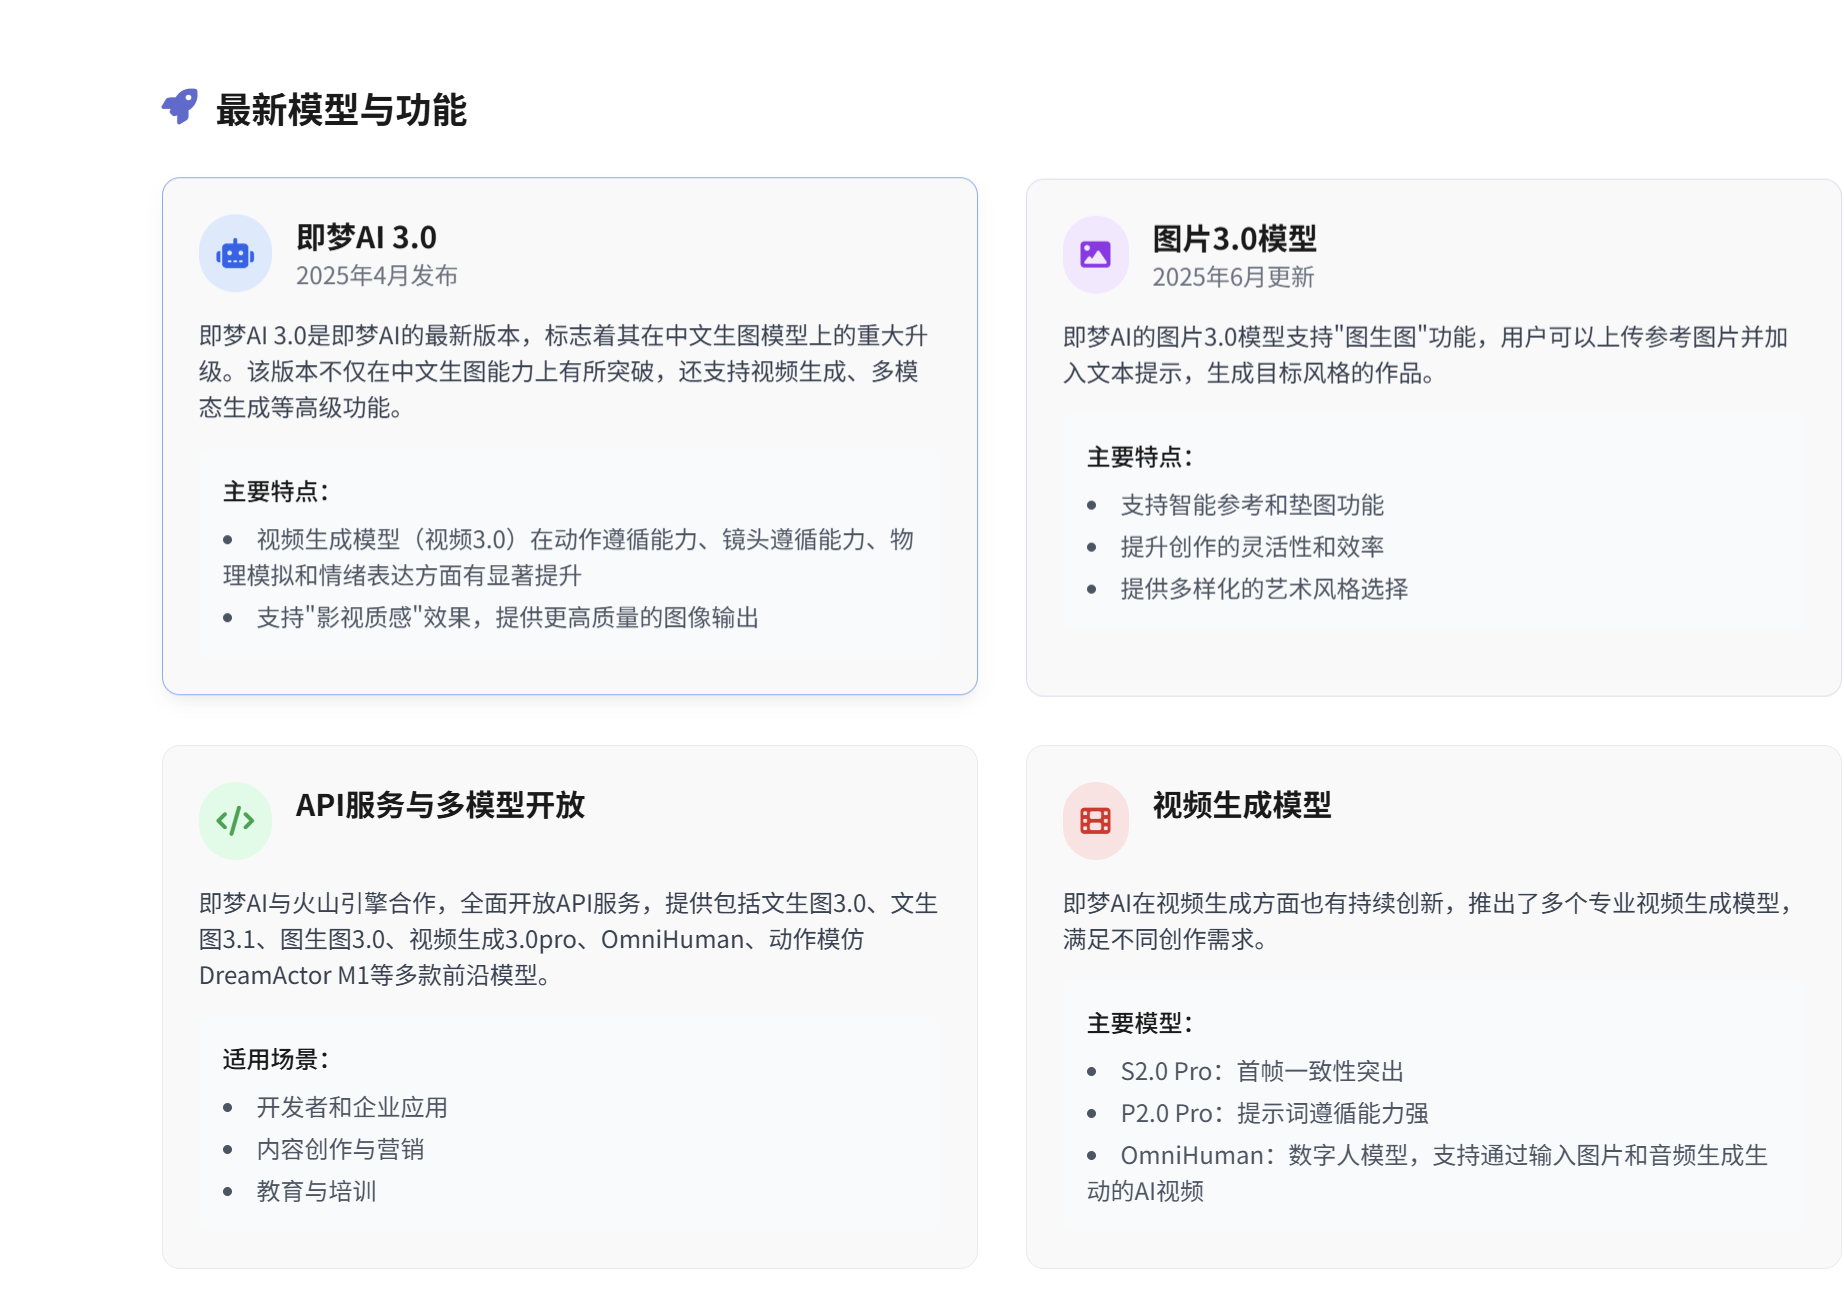Select bullet about 视频生成模型（视频3.0）

(568, 558)
